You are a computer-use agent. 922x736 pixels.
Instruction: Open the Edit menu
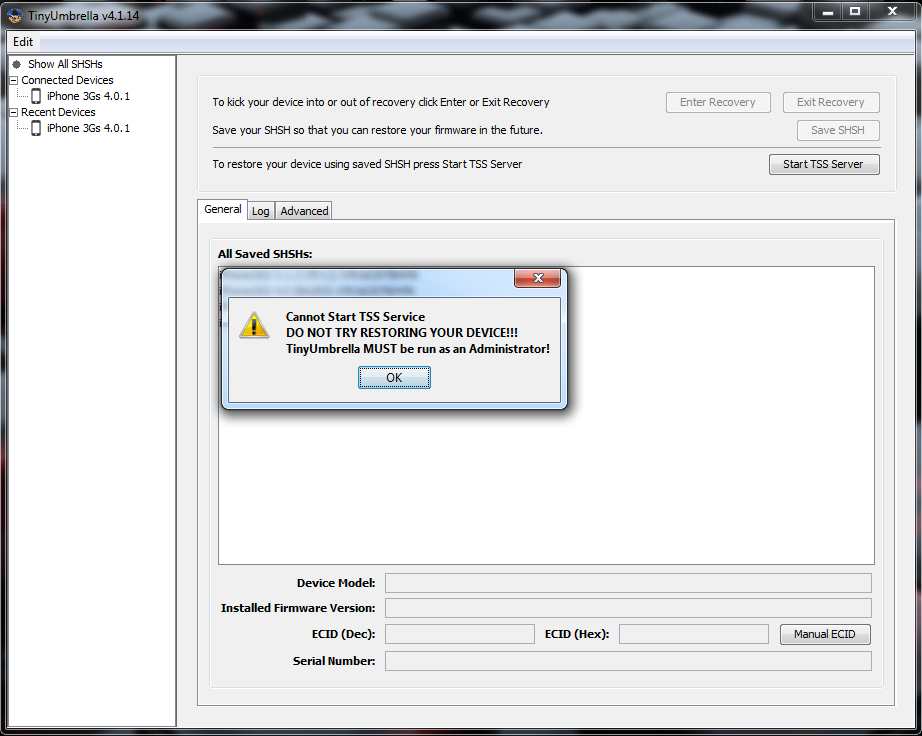click(23, 42)
